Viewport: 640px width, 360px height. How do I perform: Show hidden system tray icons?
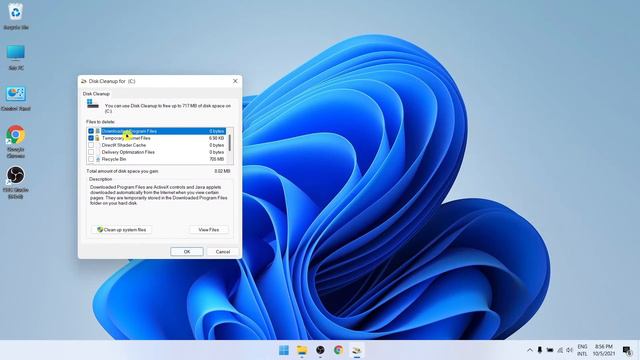[529, 350]
